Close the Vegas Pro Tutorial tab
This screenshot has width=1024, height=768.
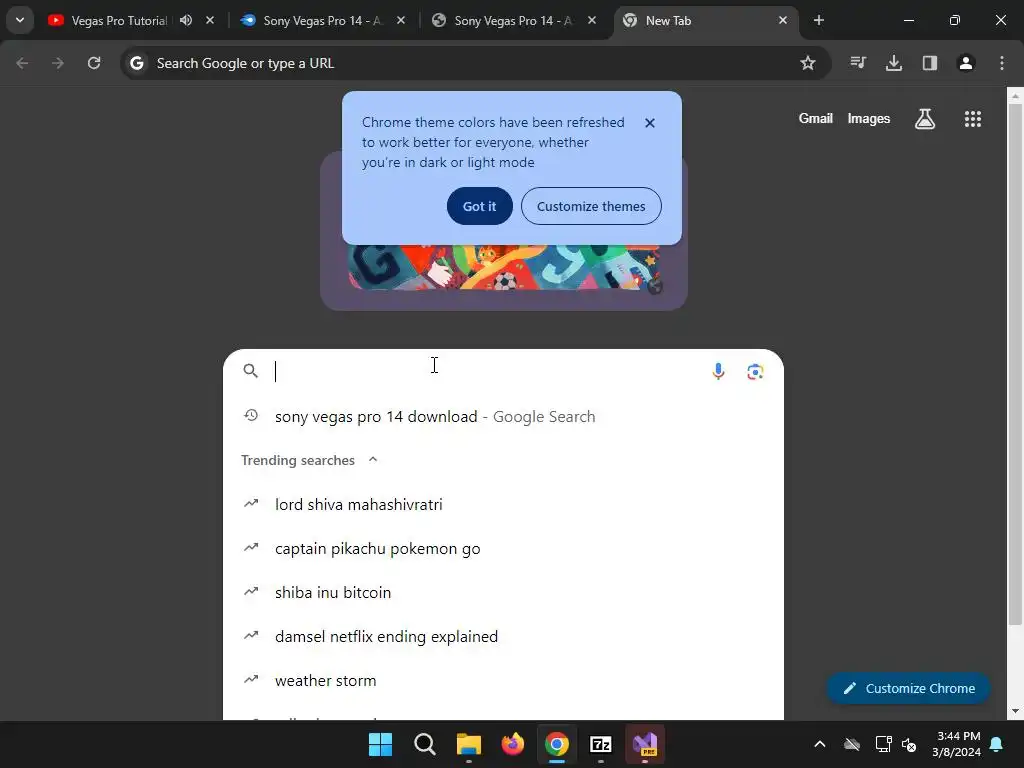[x=210, y=20]
